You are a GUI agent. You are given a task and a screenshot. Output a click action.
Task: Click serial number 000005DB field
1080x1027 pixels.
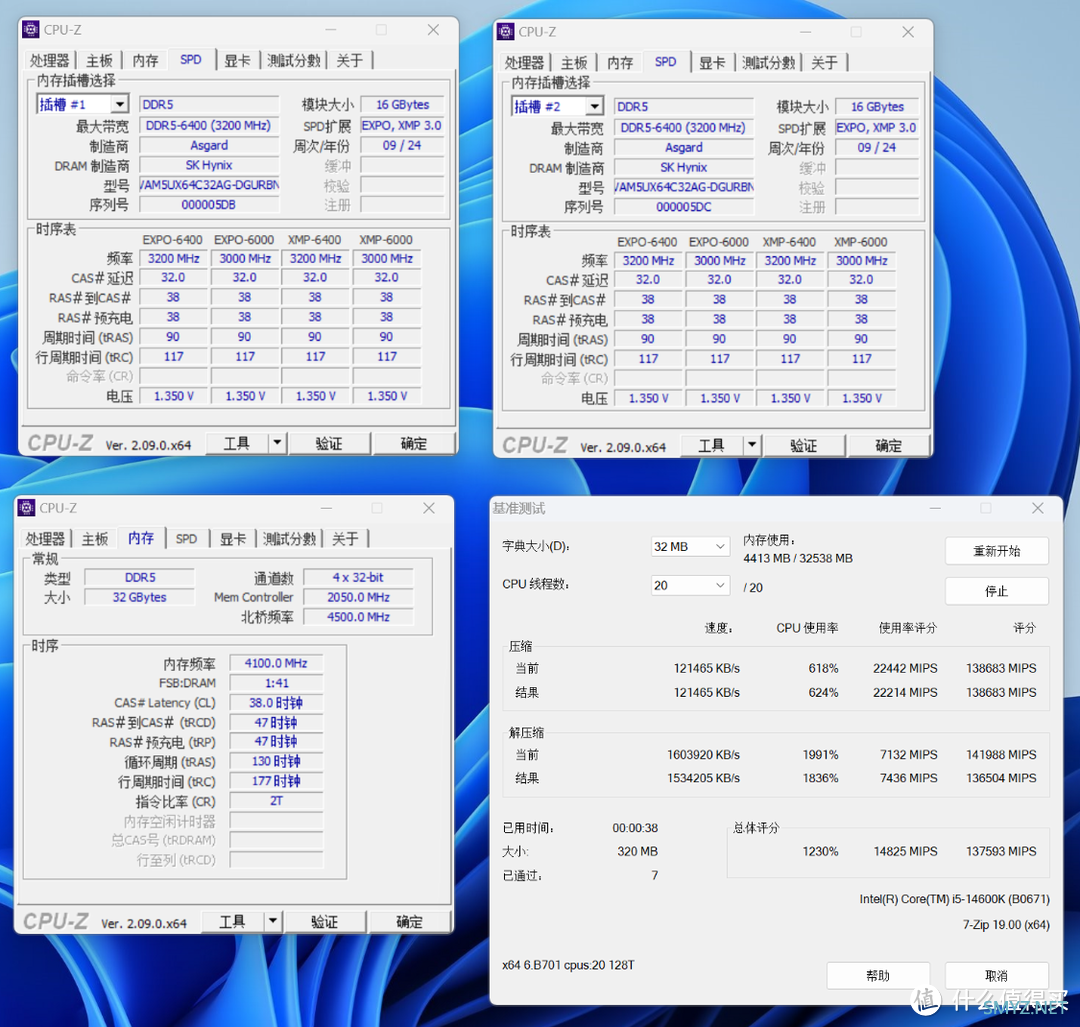pos(209,205)
